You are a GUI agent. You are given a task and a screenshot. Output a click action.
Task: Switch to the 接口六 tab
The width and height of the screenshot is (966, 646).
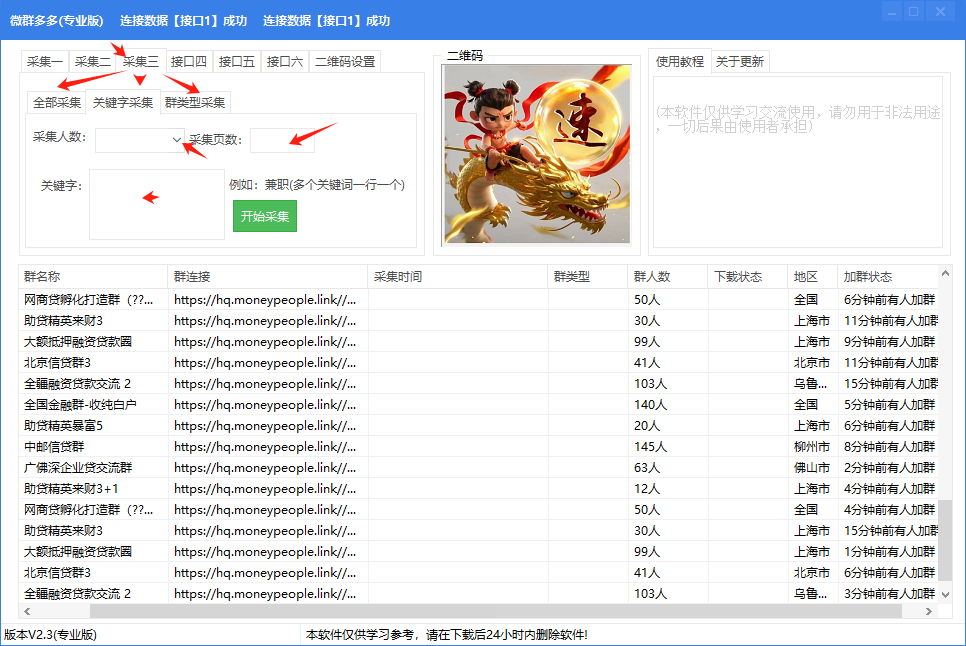pyautogui.click(x=285, y=62)
